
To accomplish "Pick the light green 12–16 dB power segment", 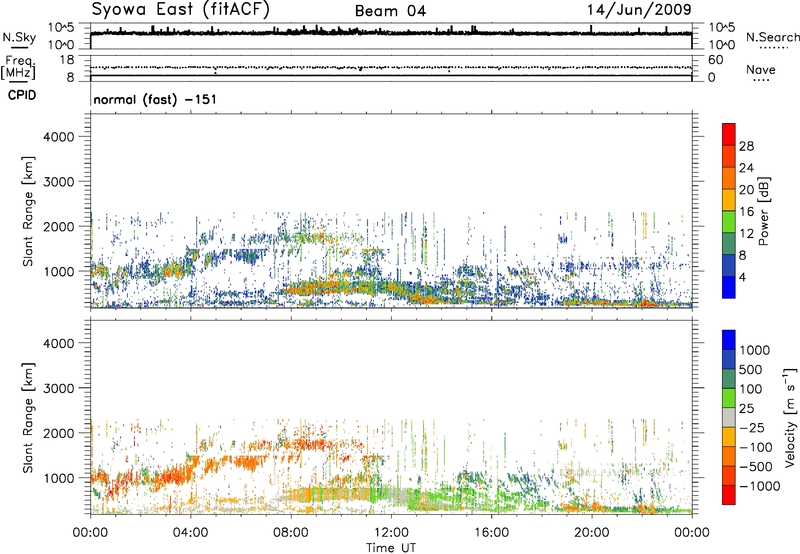I will (729, 222).
